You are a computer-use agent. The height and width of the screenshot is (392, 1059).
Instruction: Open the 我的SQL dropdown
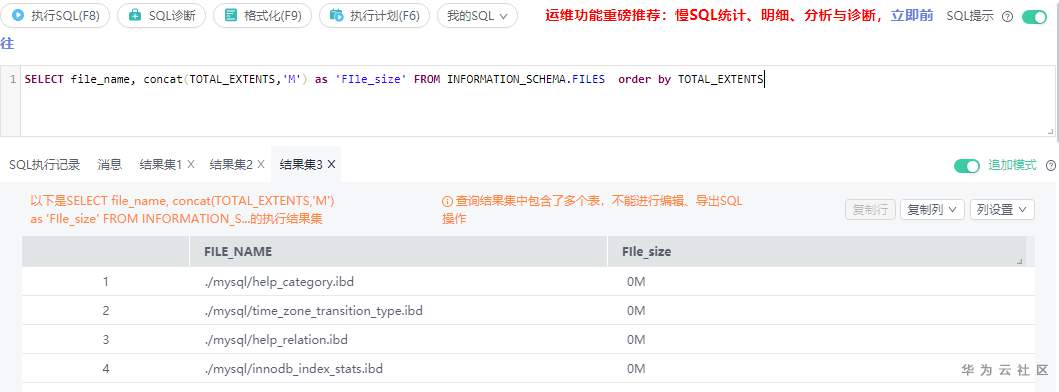pos(477,16)
